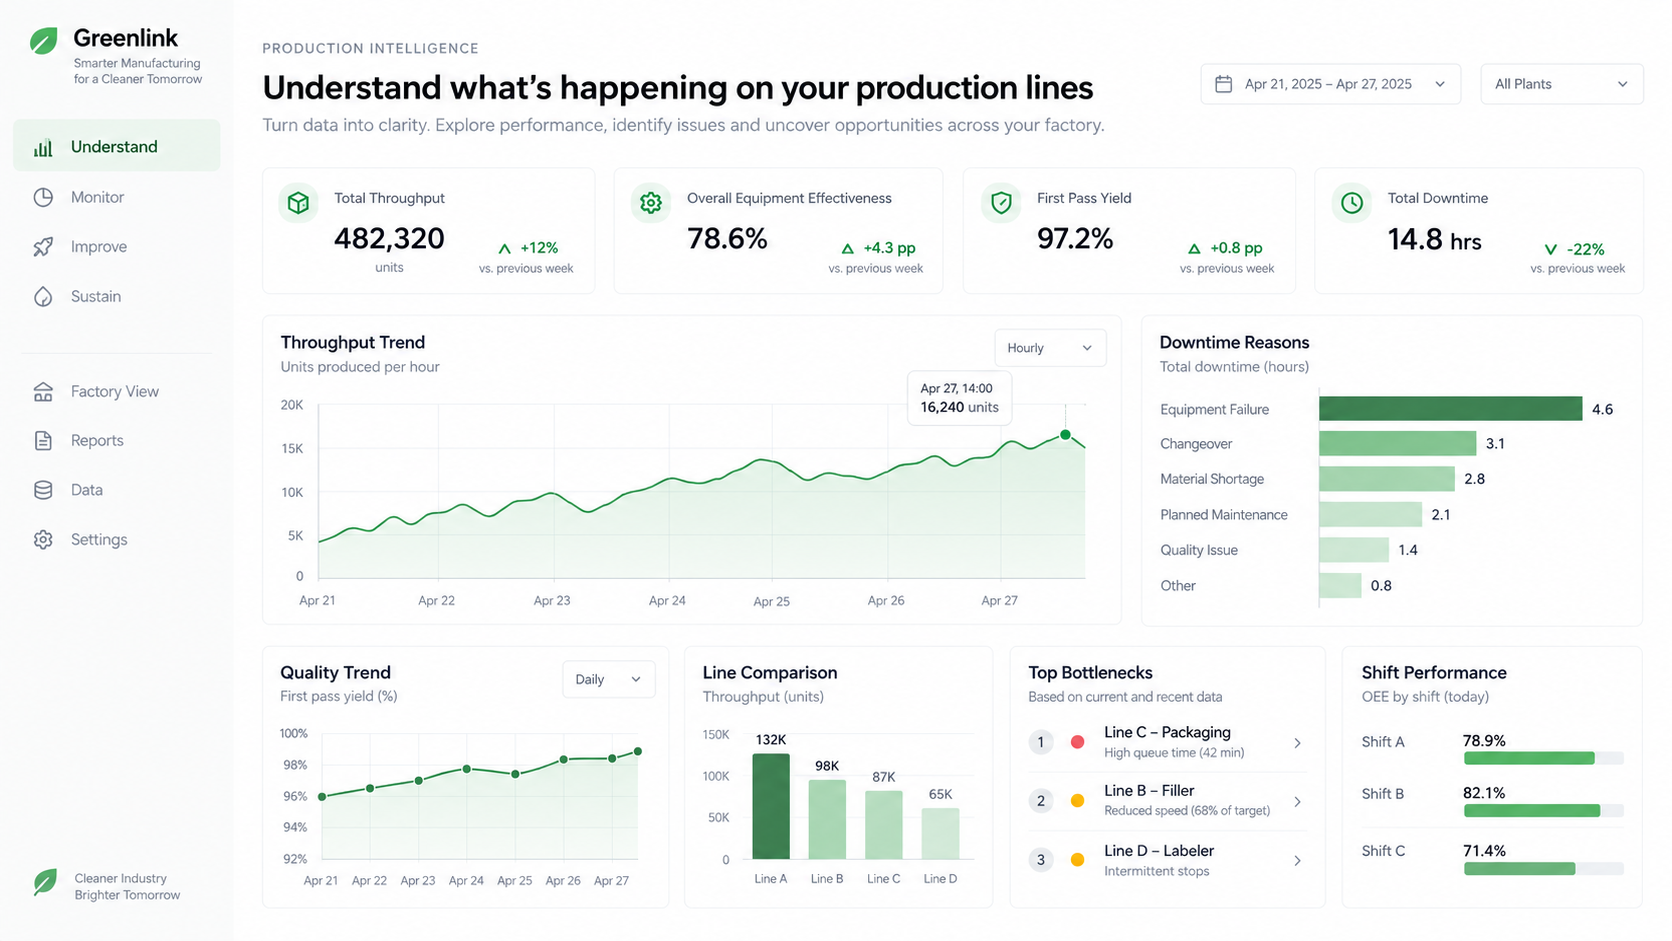
Task: Click the Monitor pie chart icon
Action: (43, 197)
